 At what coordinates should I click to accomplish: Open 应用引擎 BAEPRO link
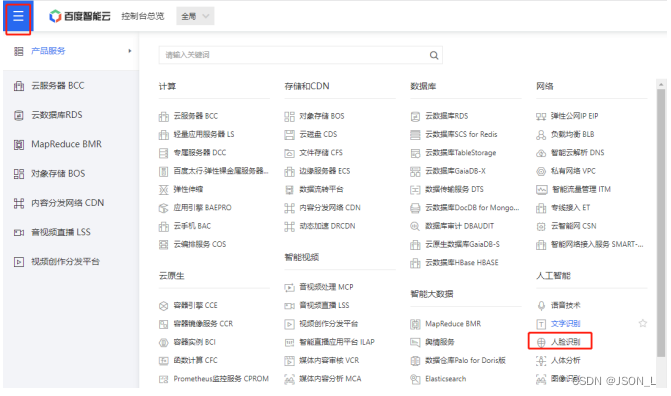(202, 208)
